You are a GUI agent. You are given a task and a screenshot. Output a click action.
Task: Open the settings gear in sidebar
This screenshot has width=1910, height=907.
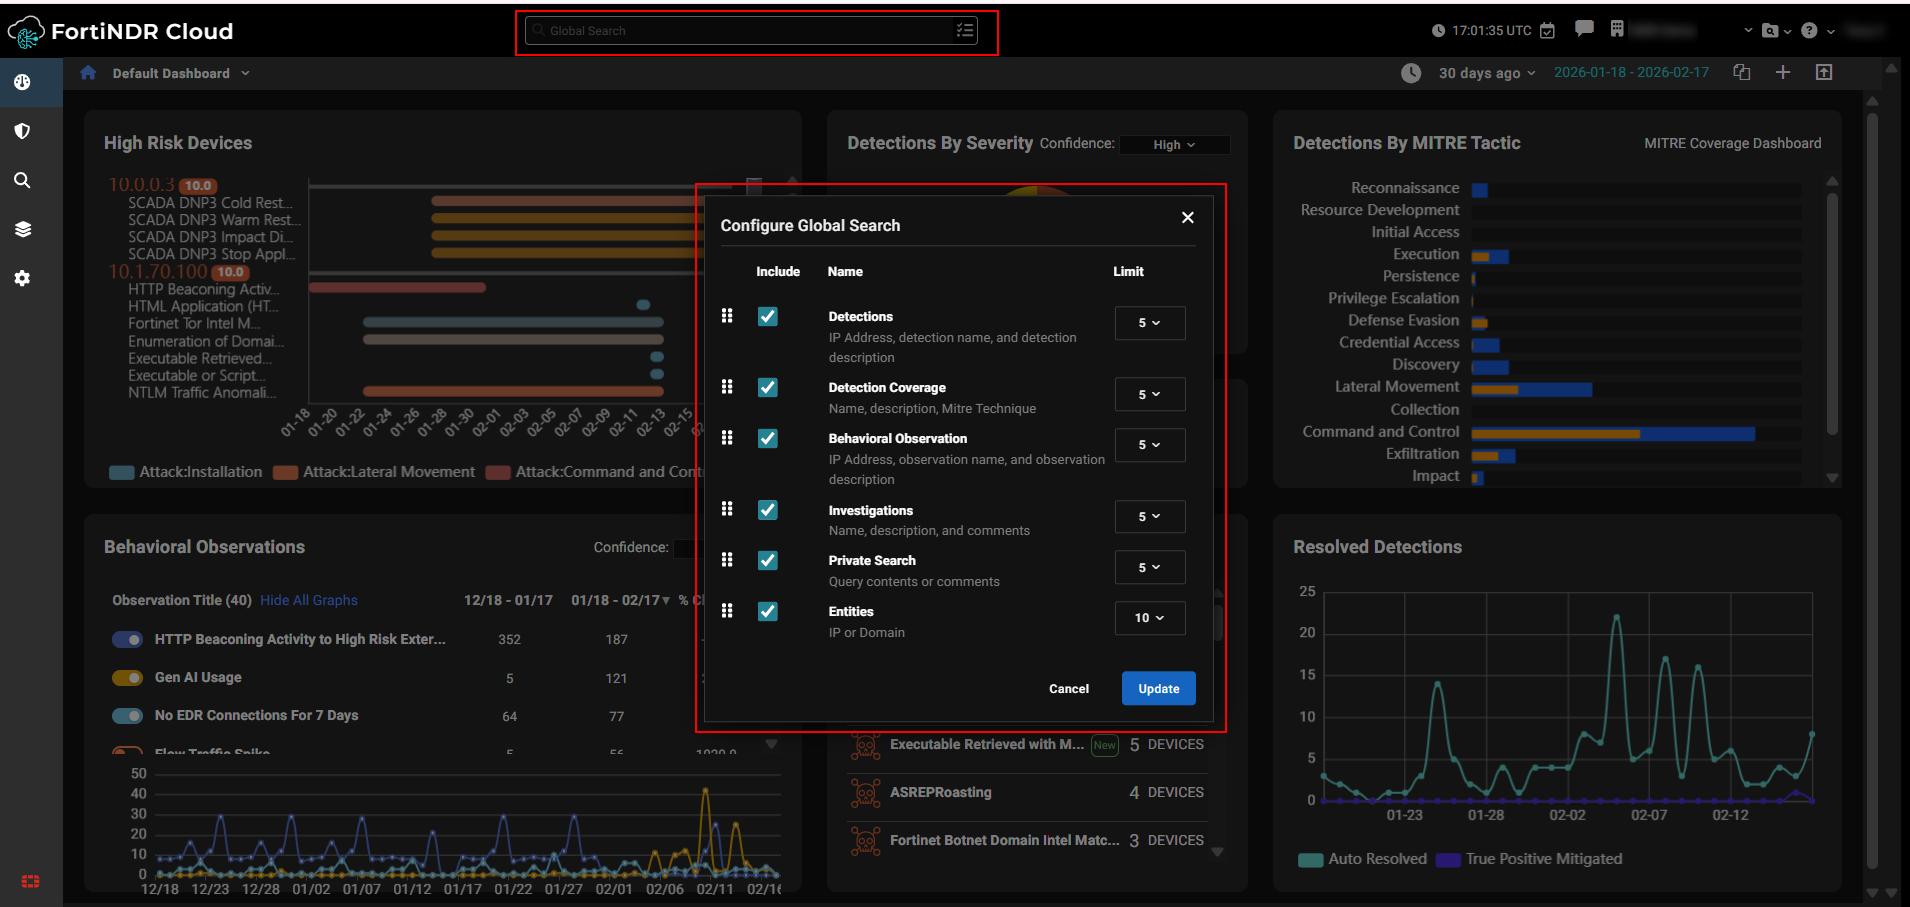(22, 278)
